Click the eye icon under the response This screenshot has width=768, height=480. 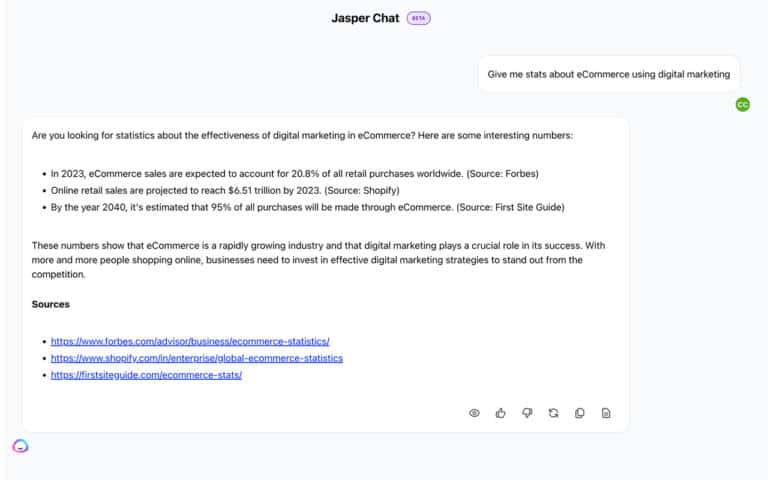tap(475, 413)
